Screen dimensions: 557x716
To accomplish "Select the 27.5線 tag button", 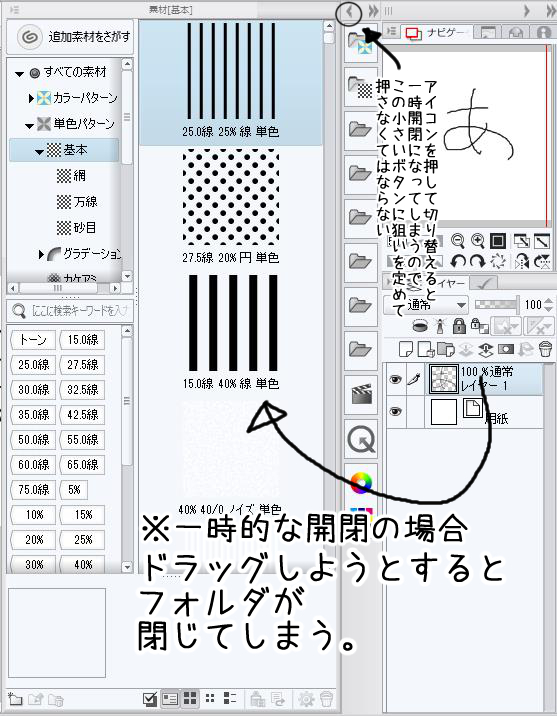I will pos(83,364).
